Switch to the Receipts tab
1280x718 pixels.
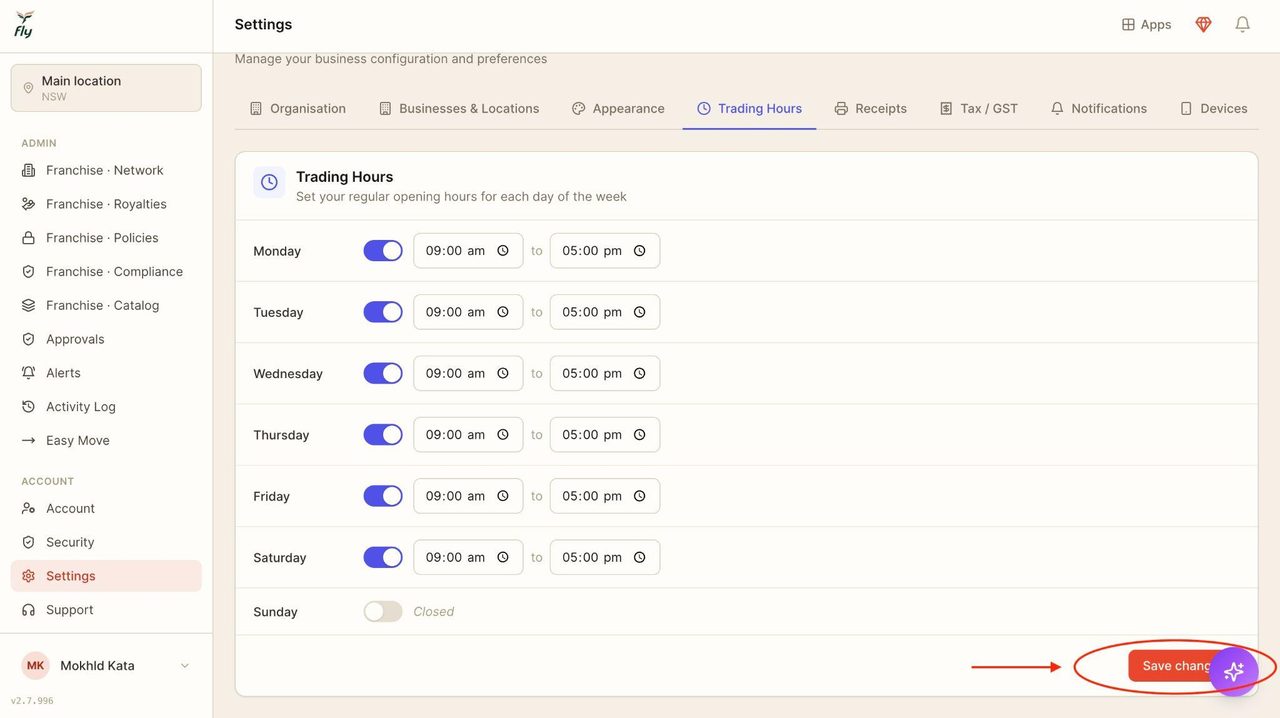coord(871,108)
